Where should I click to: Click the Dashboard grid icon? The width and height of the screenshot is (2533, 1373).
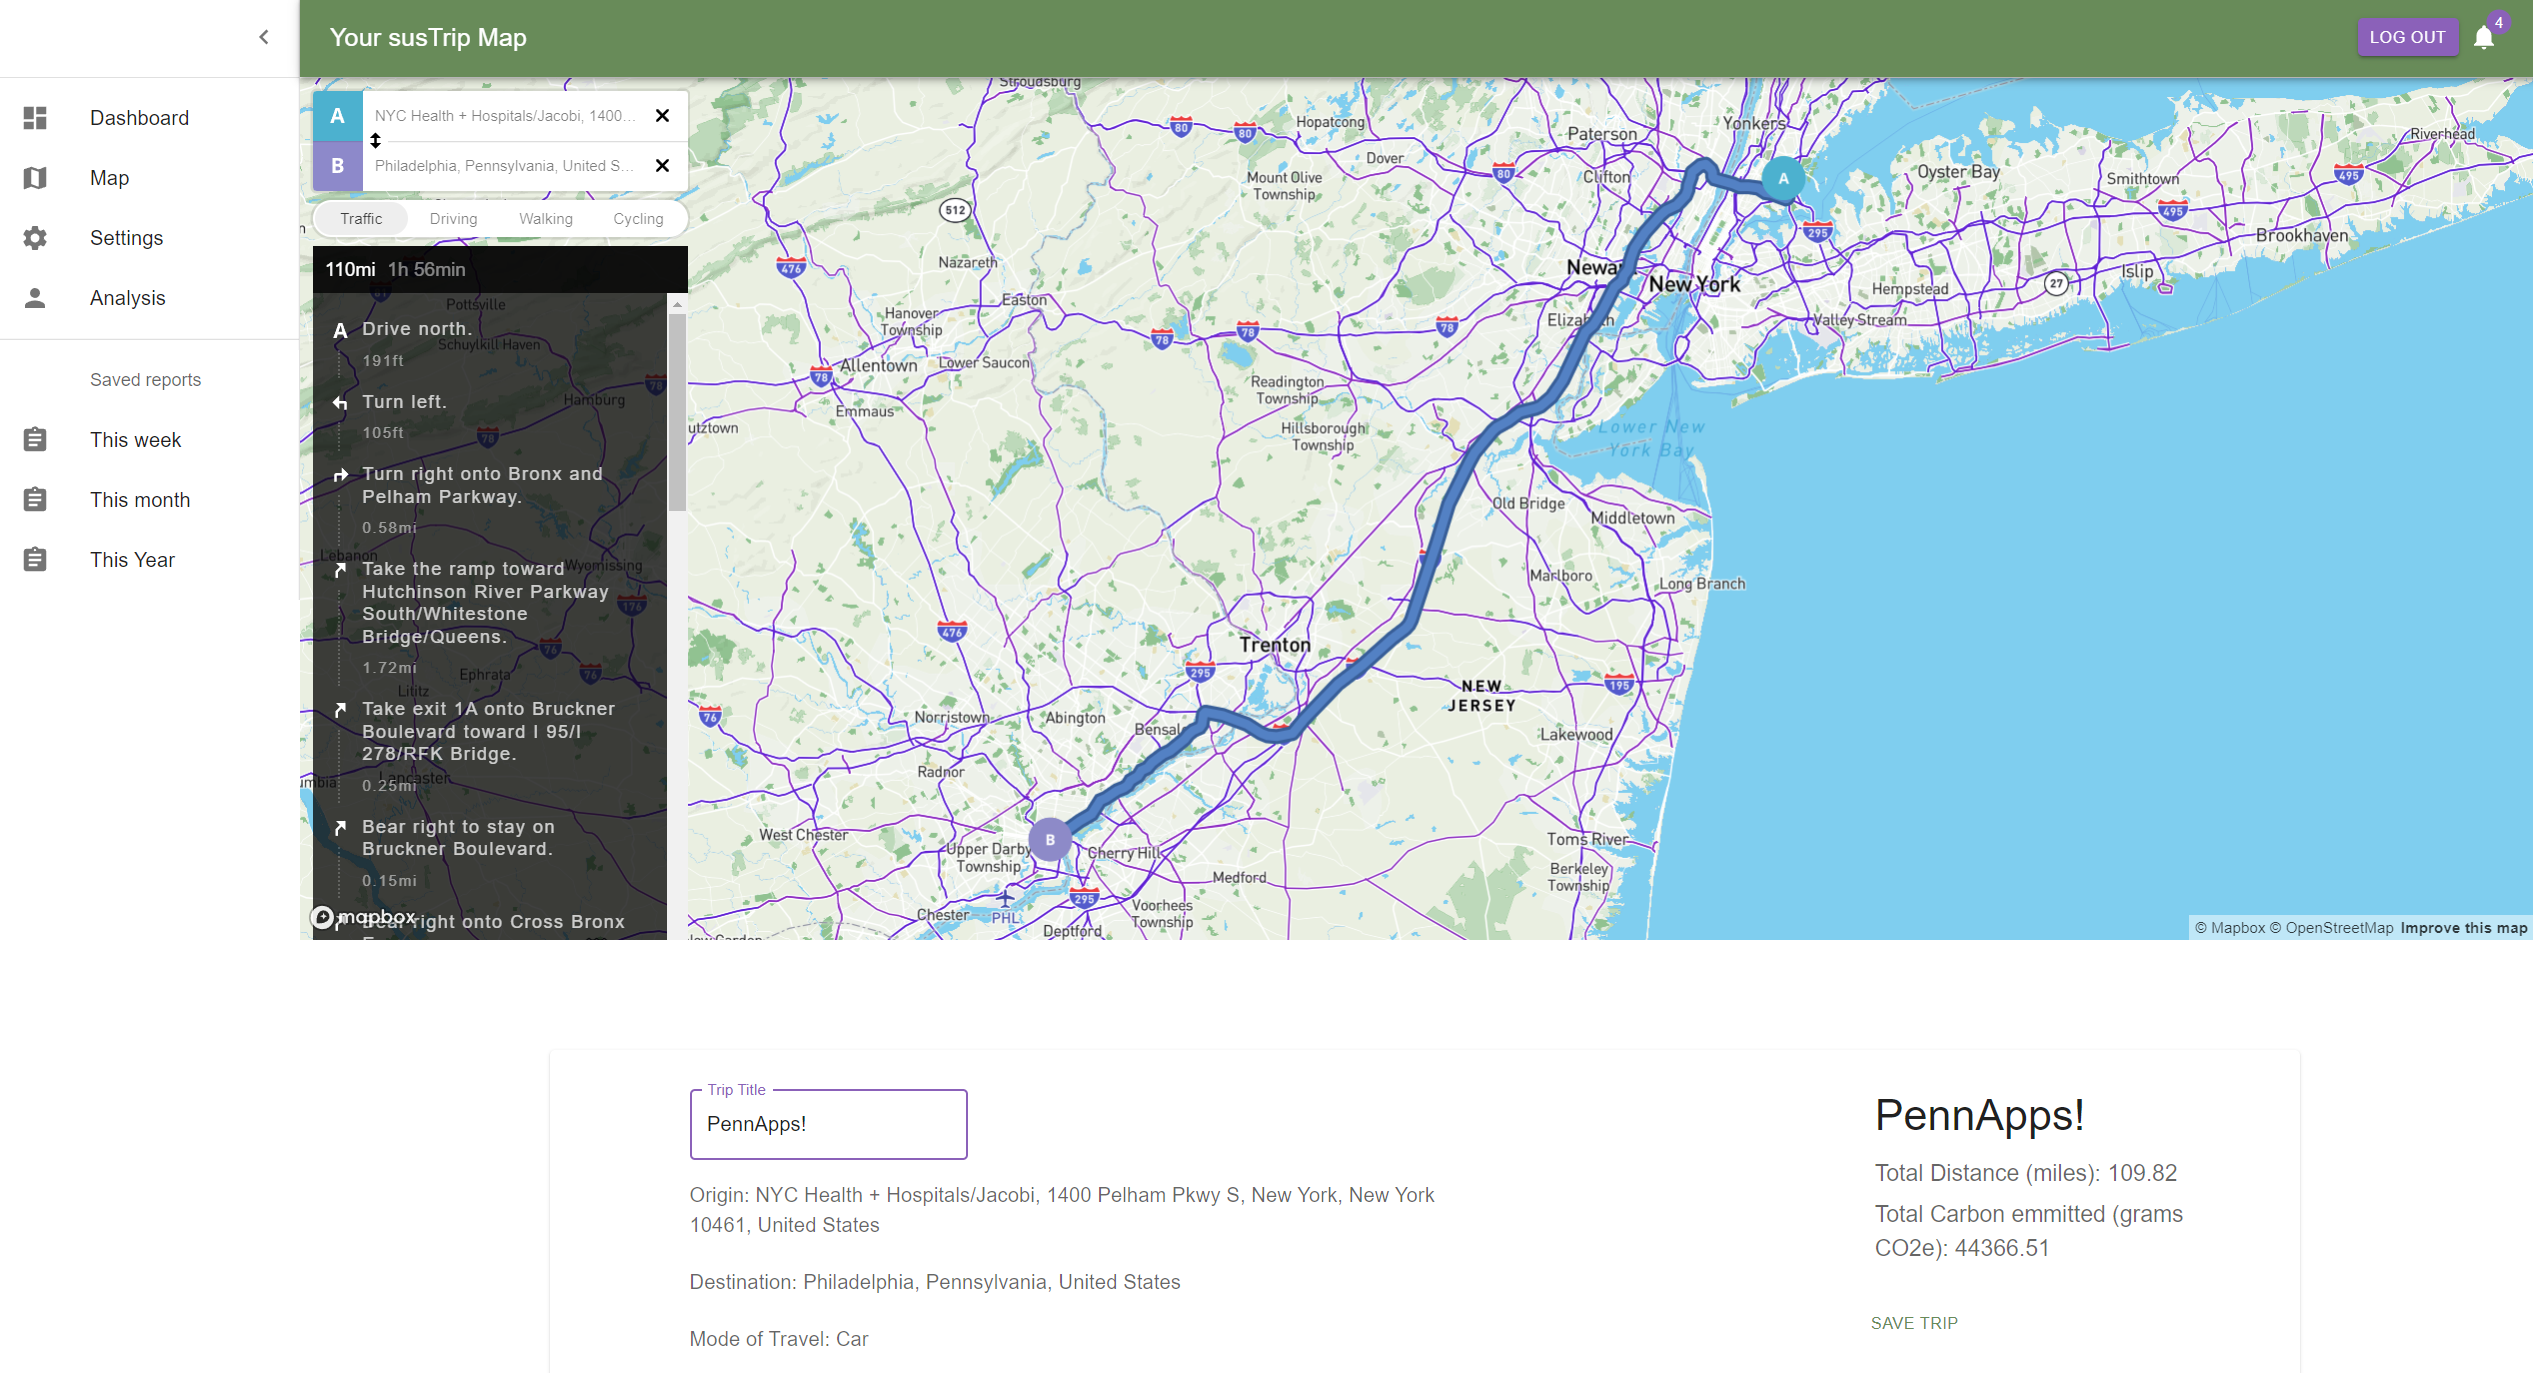pyautogui.click(x=35, y=118)
